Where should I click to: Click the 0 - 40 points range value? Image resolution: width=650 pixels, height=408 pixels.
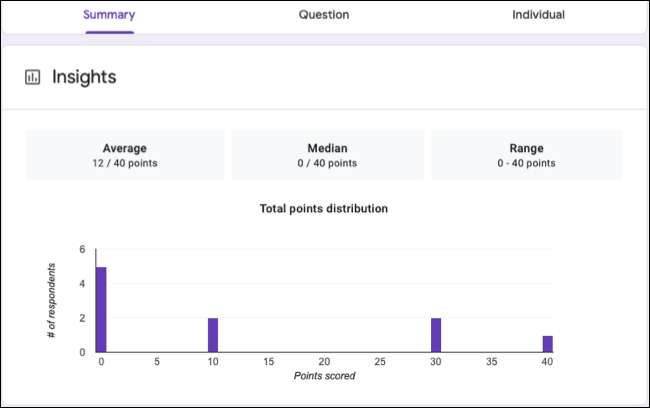coord(526,163)
